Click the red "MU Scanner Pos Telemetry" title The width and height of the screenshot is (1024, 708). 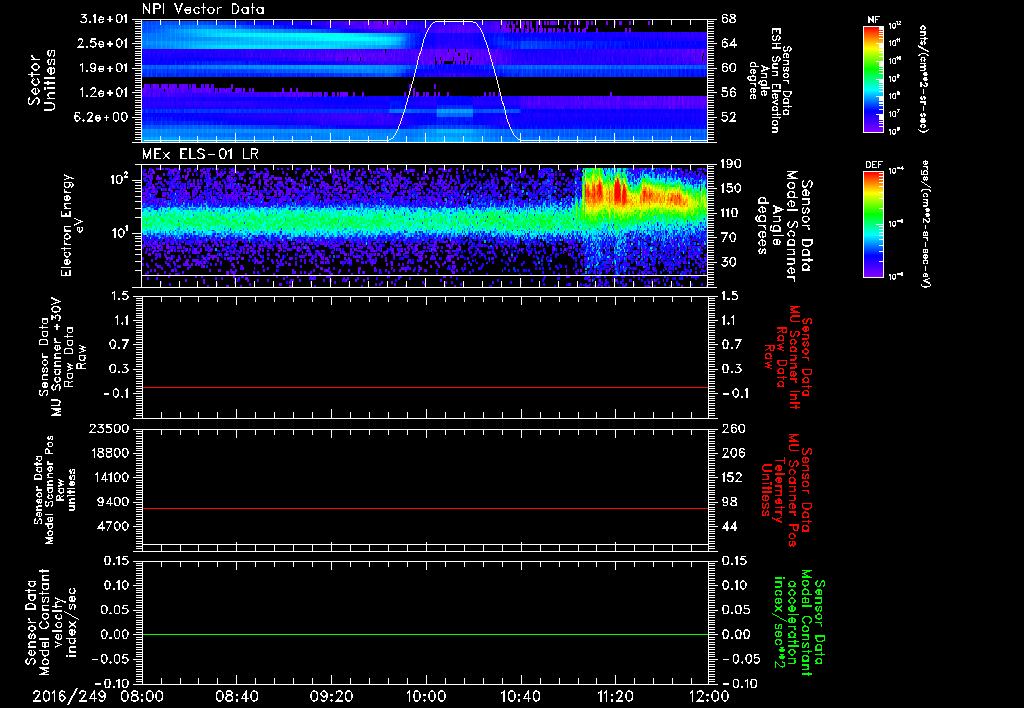pos(786,490)
